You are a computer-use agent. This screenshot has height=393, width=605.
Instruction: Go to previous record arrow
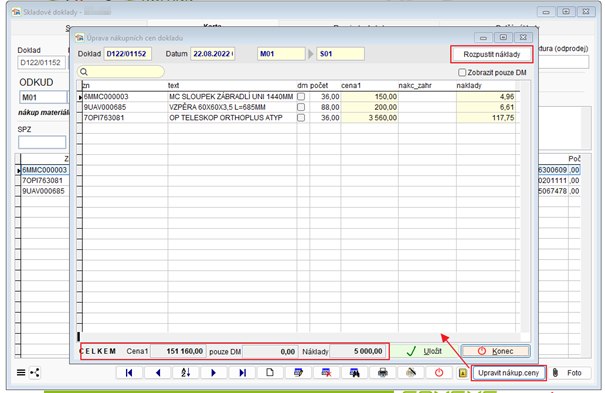pos(158,373)
